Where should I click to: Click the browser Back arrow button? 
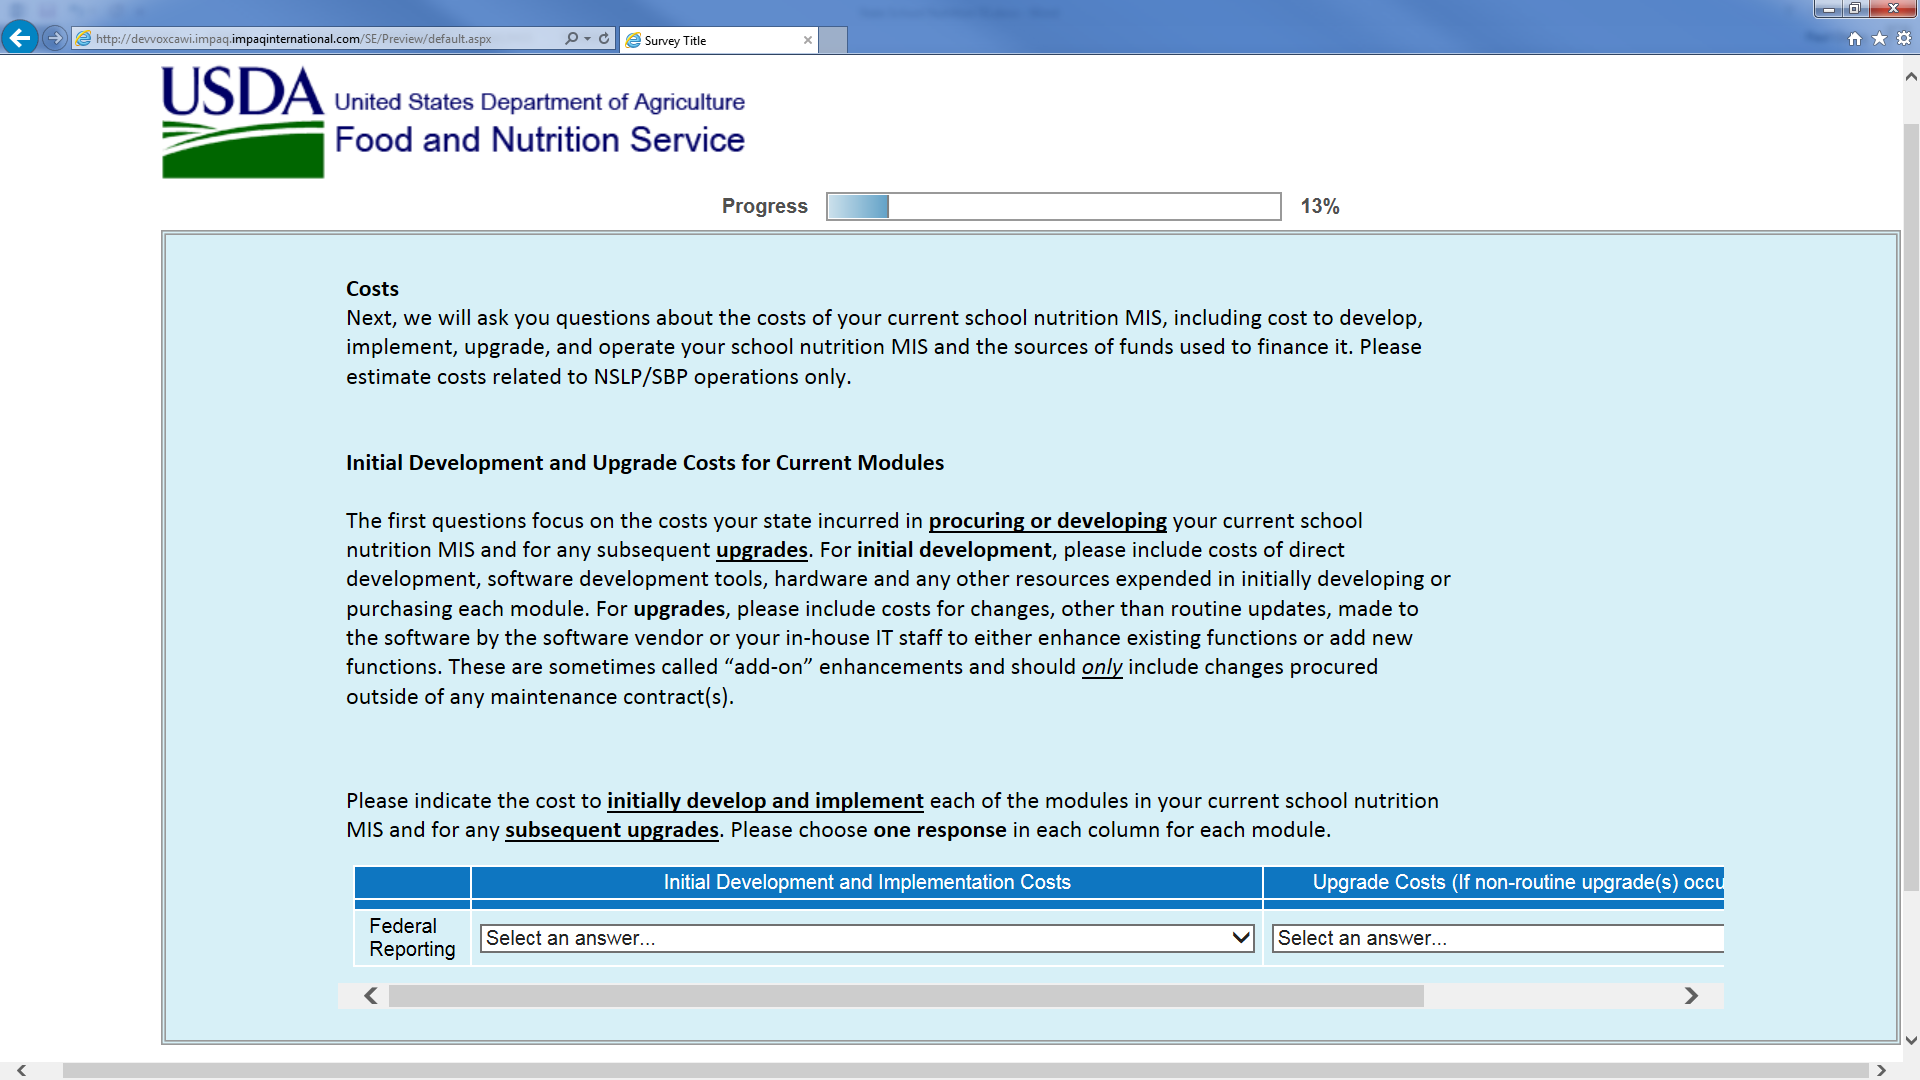[20, 38]
